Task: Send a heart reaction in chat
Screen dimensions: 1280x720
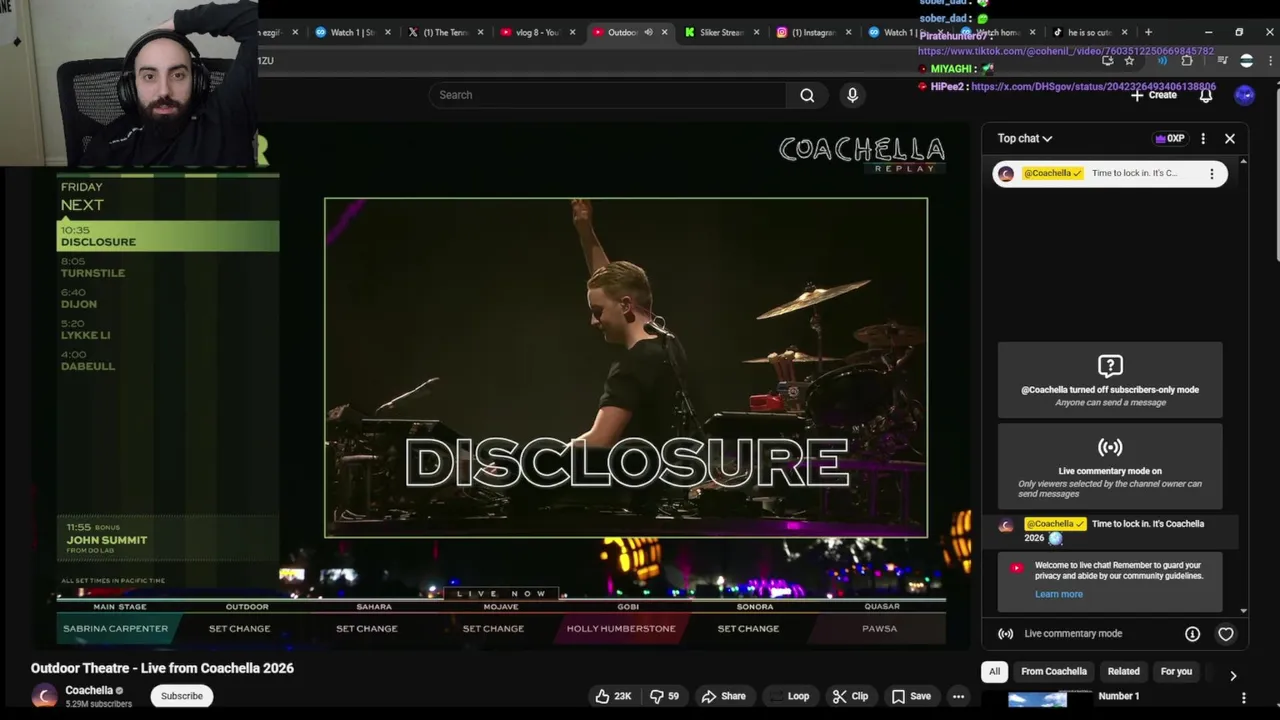Action: [1226, 634]
